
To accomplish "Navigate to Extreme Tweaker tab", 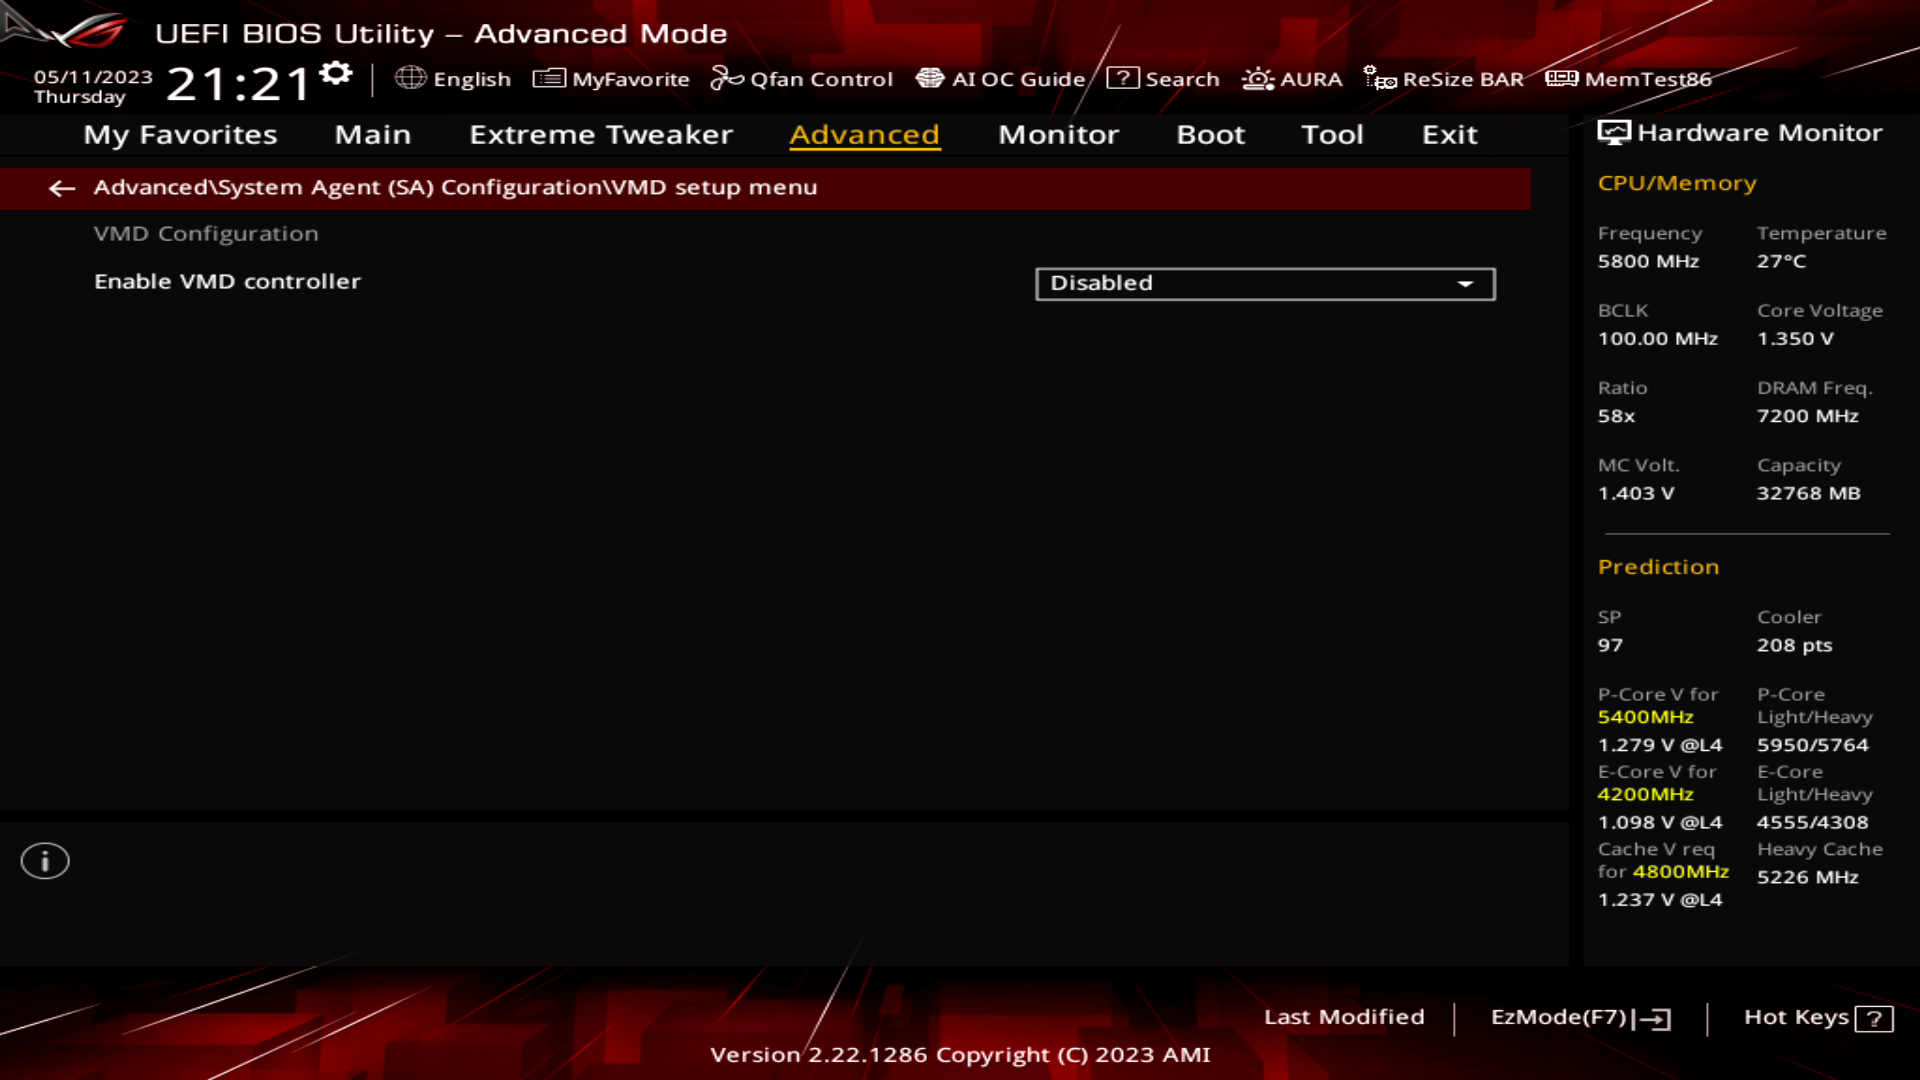I will click(x=600, y=133).
